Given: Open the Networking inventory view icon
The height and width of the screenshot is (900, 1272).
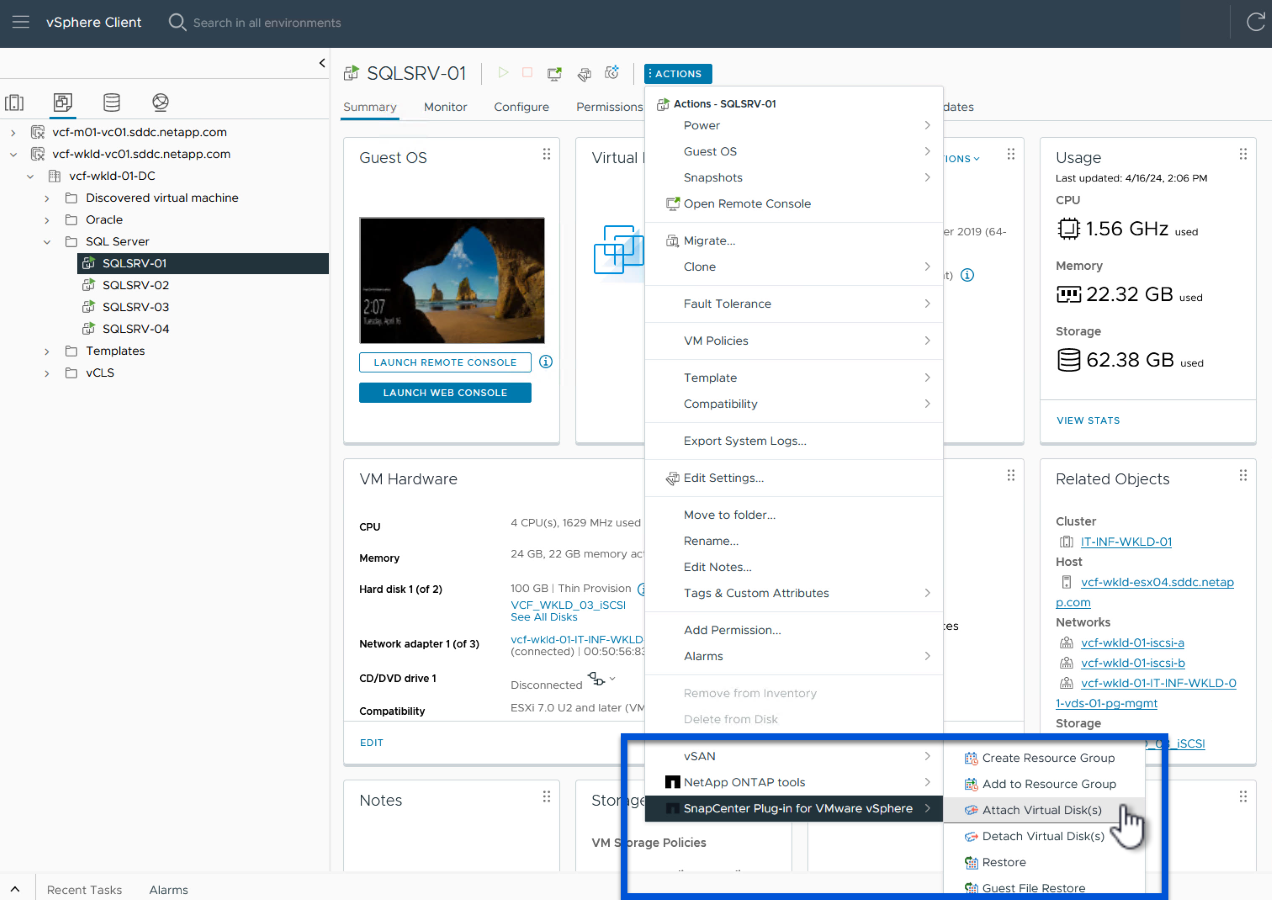Looking at the screenshot, I should (161, 102).
